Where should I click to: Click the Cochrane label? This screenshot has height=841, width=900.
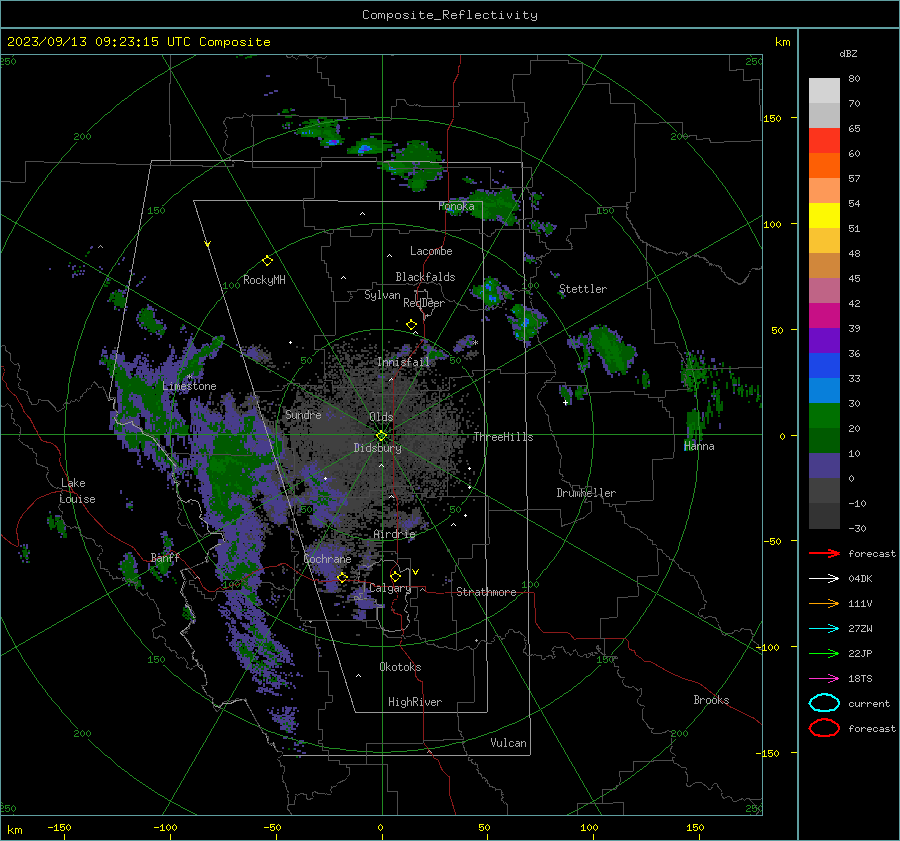327,559
